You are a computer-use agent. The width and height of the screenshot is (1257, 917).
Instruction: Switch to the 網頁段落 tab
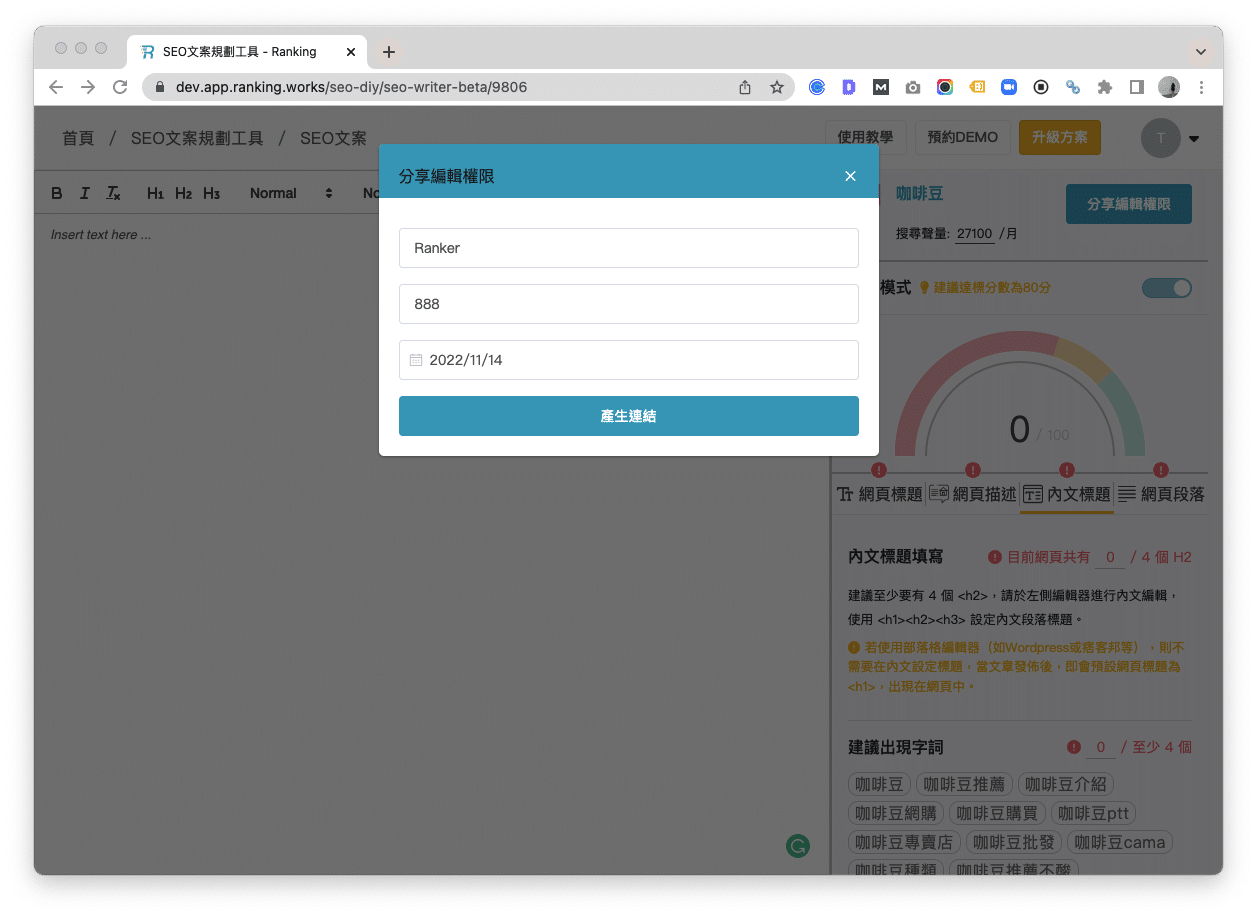[1161, 494]
